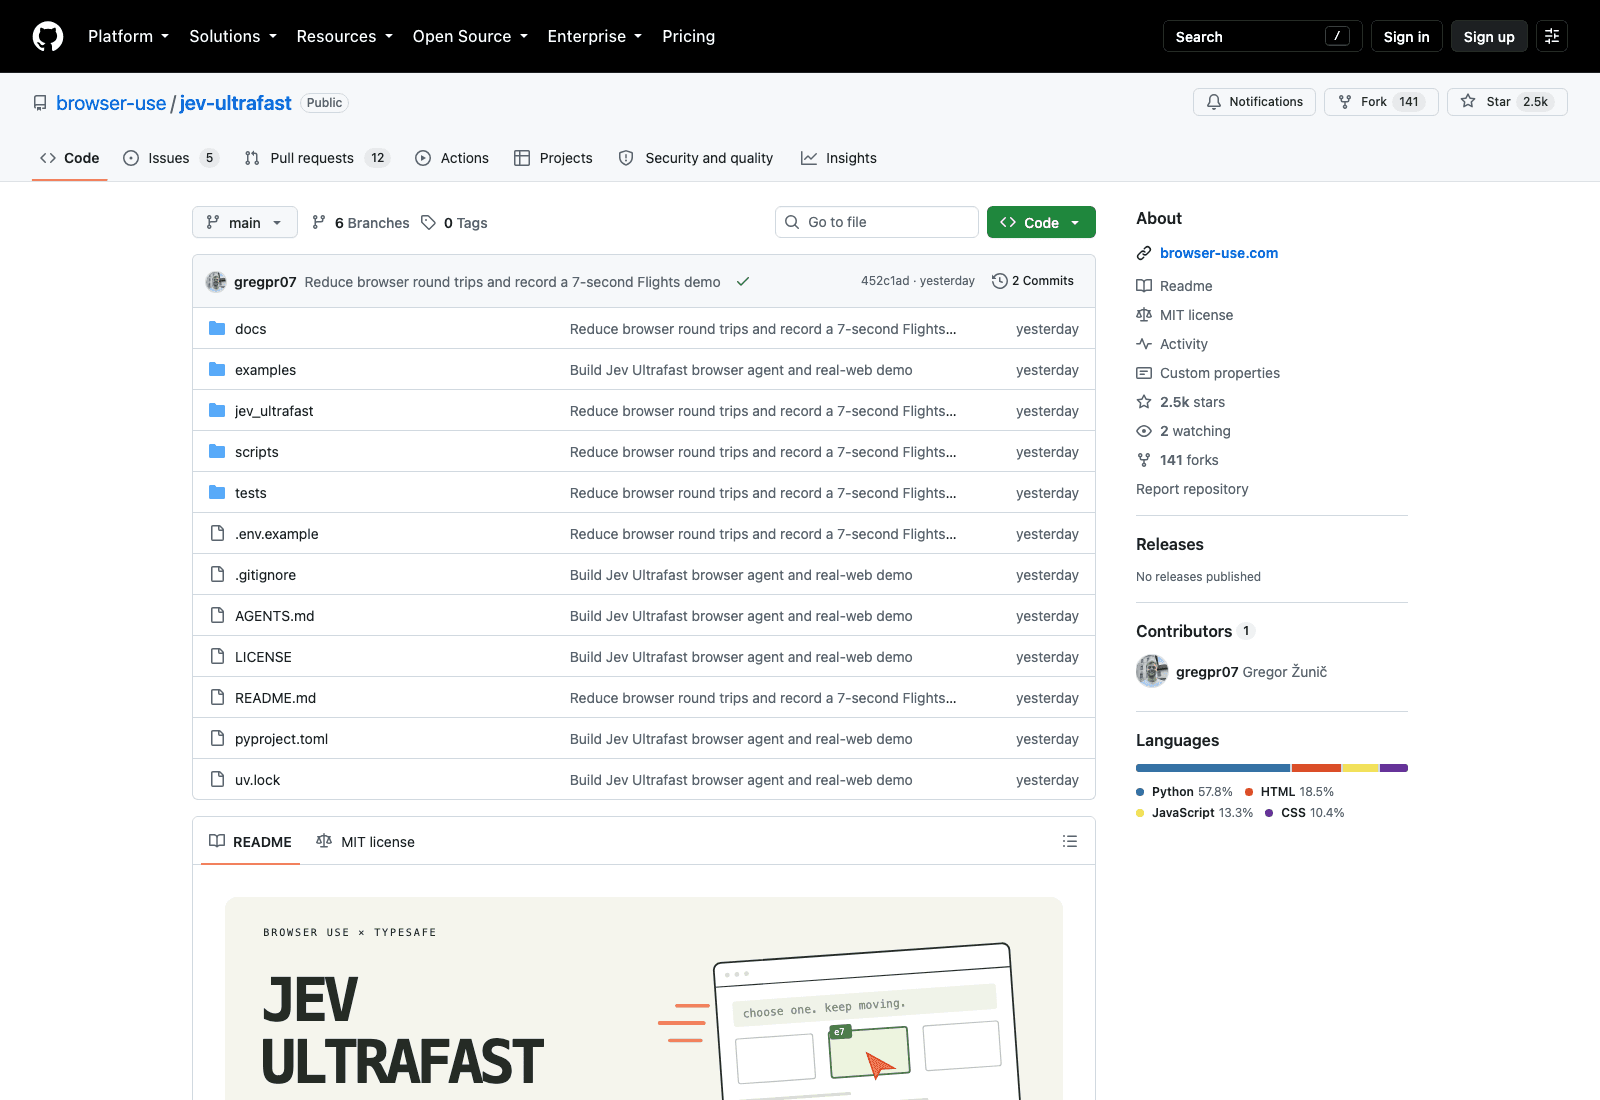
Task: Open commit hash 452c1ad
Action: [885, 281]
